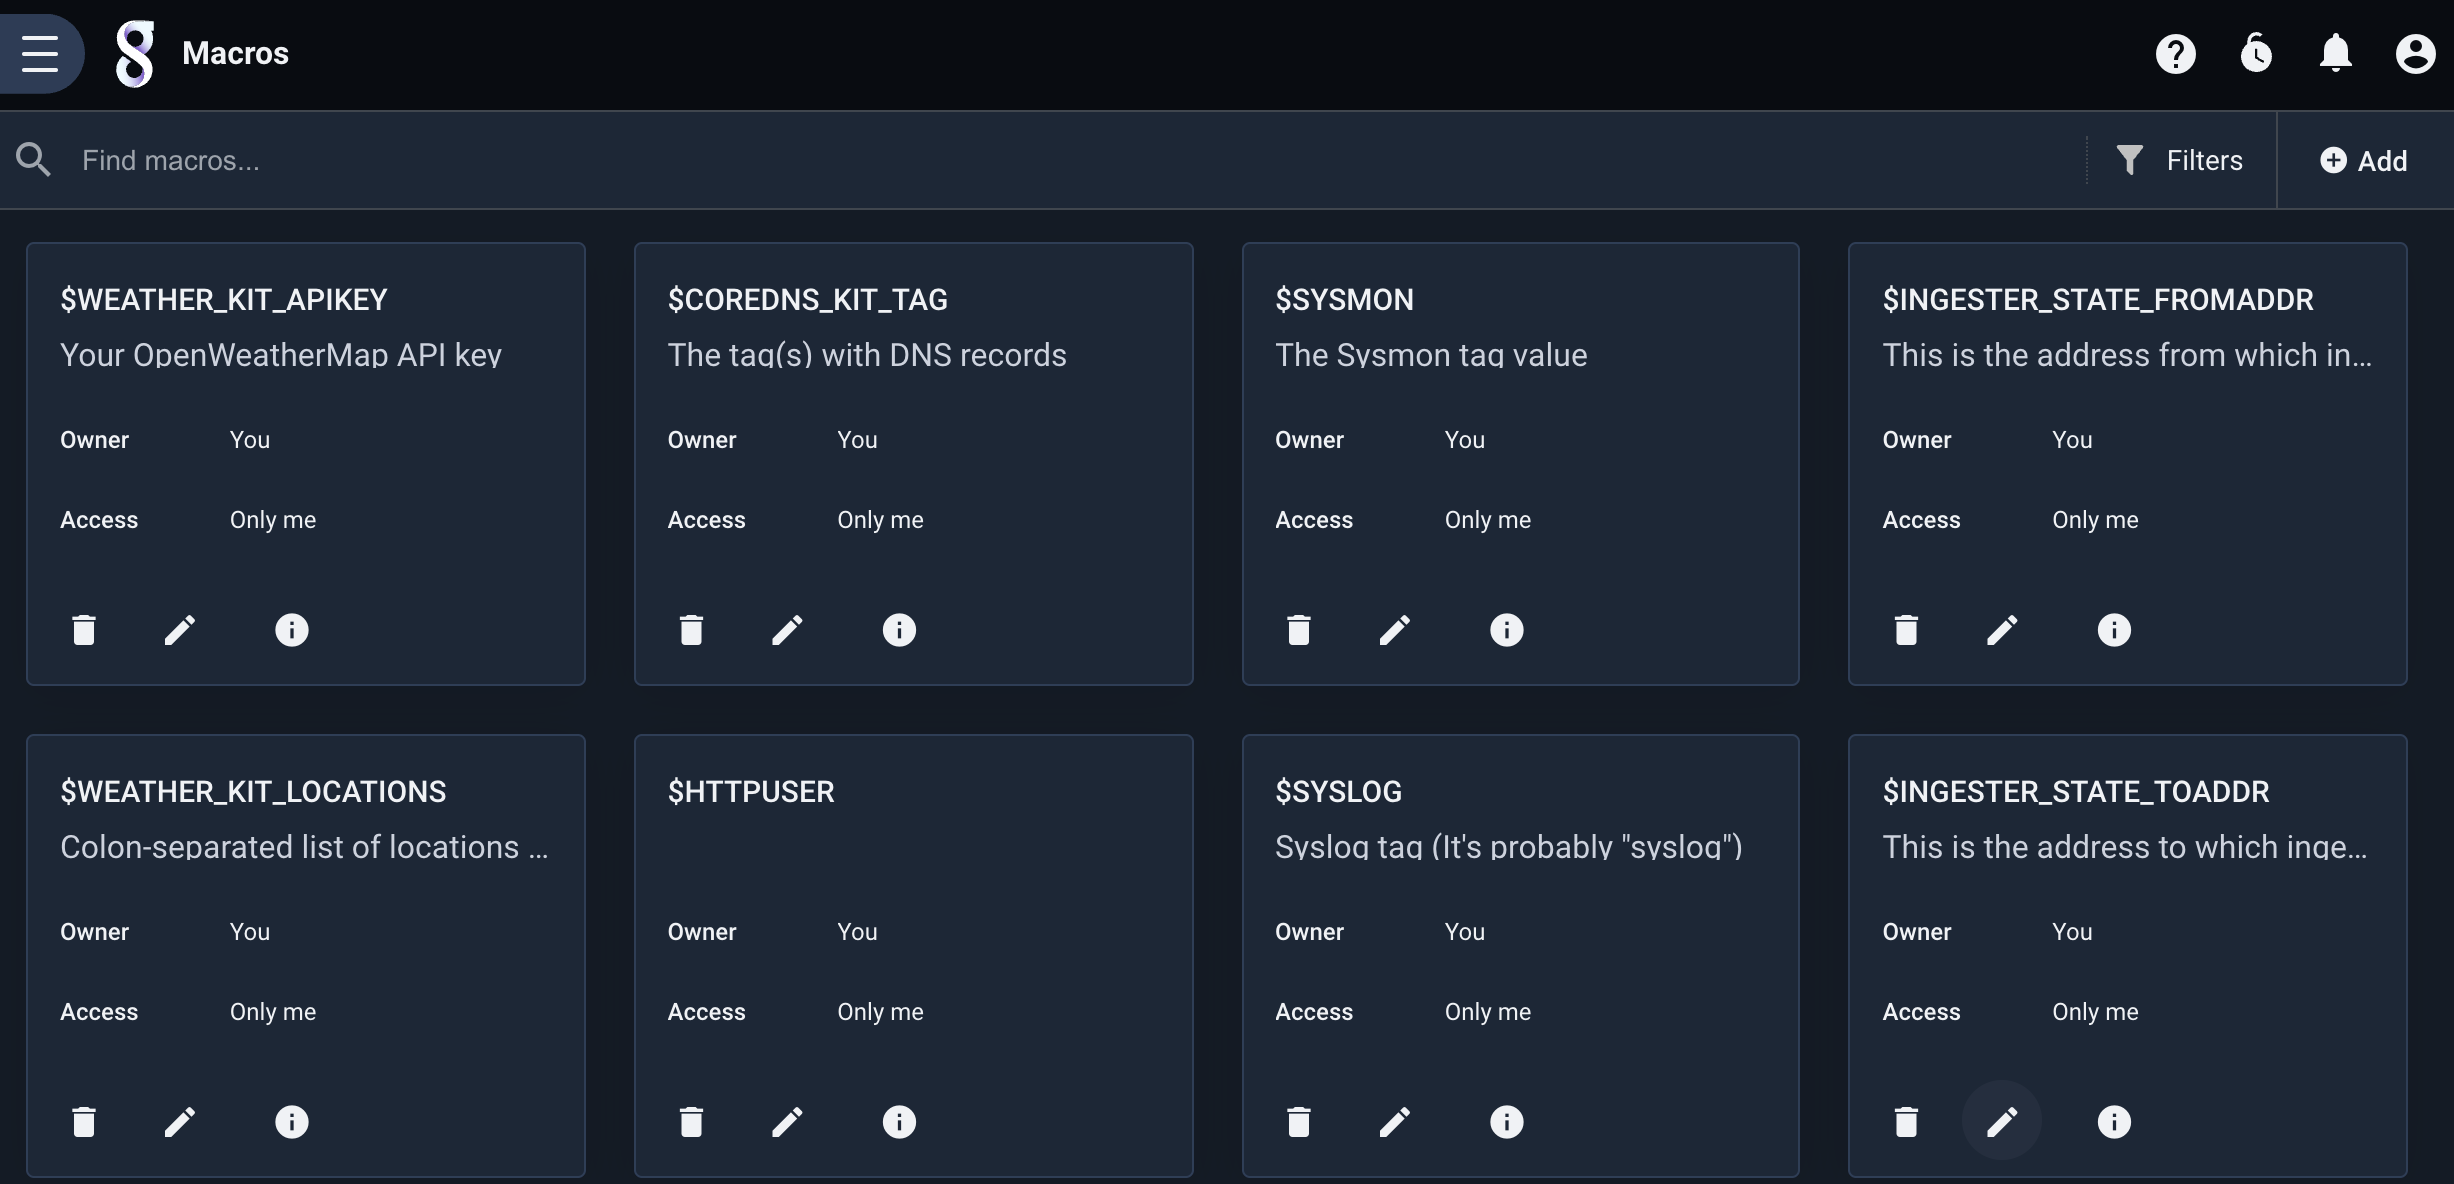
Task: Edit the $INGESTER_STATE_TOADDR macro
Action: click(x=2002, y=1121)
